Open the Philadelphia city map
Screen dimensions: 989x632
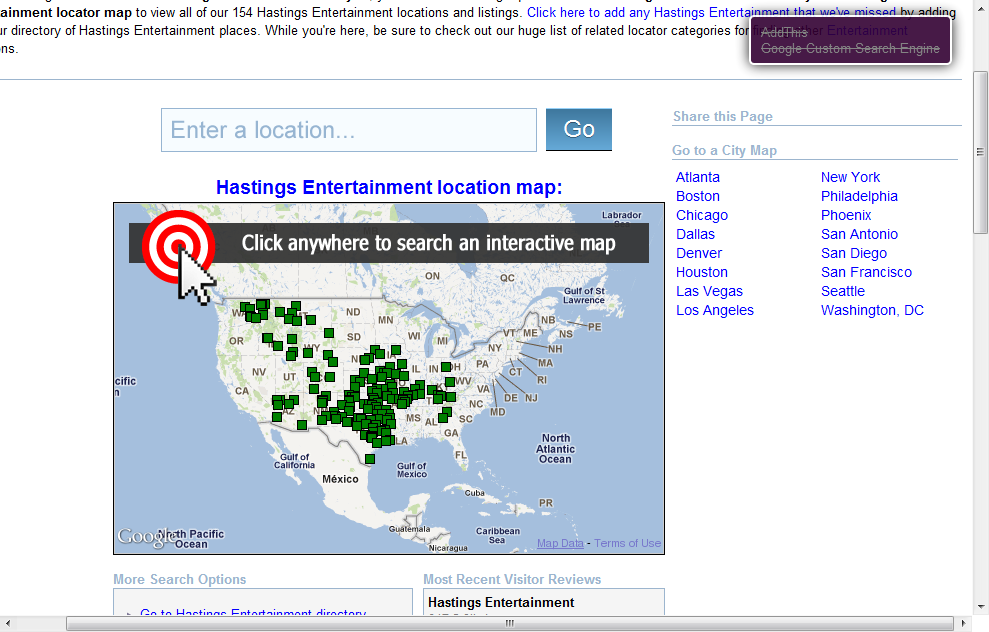click(859, 196)
